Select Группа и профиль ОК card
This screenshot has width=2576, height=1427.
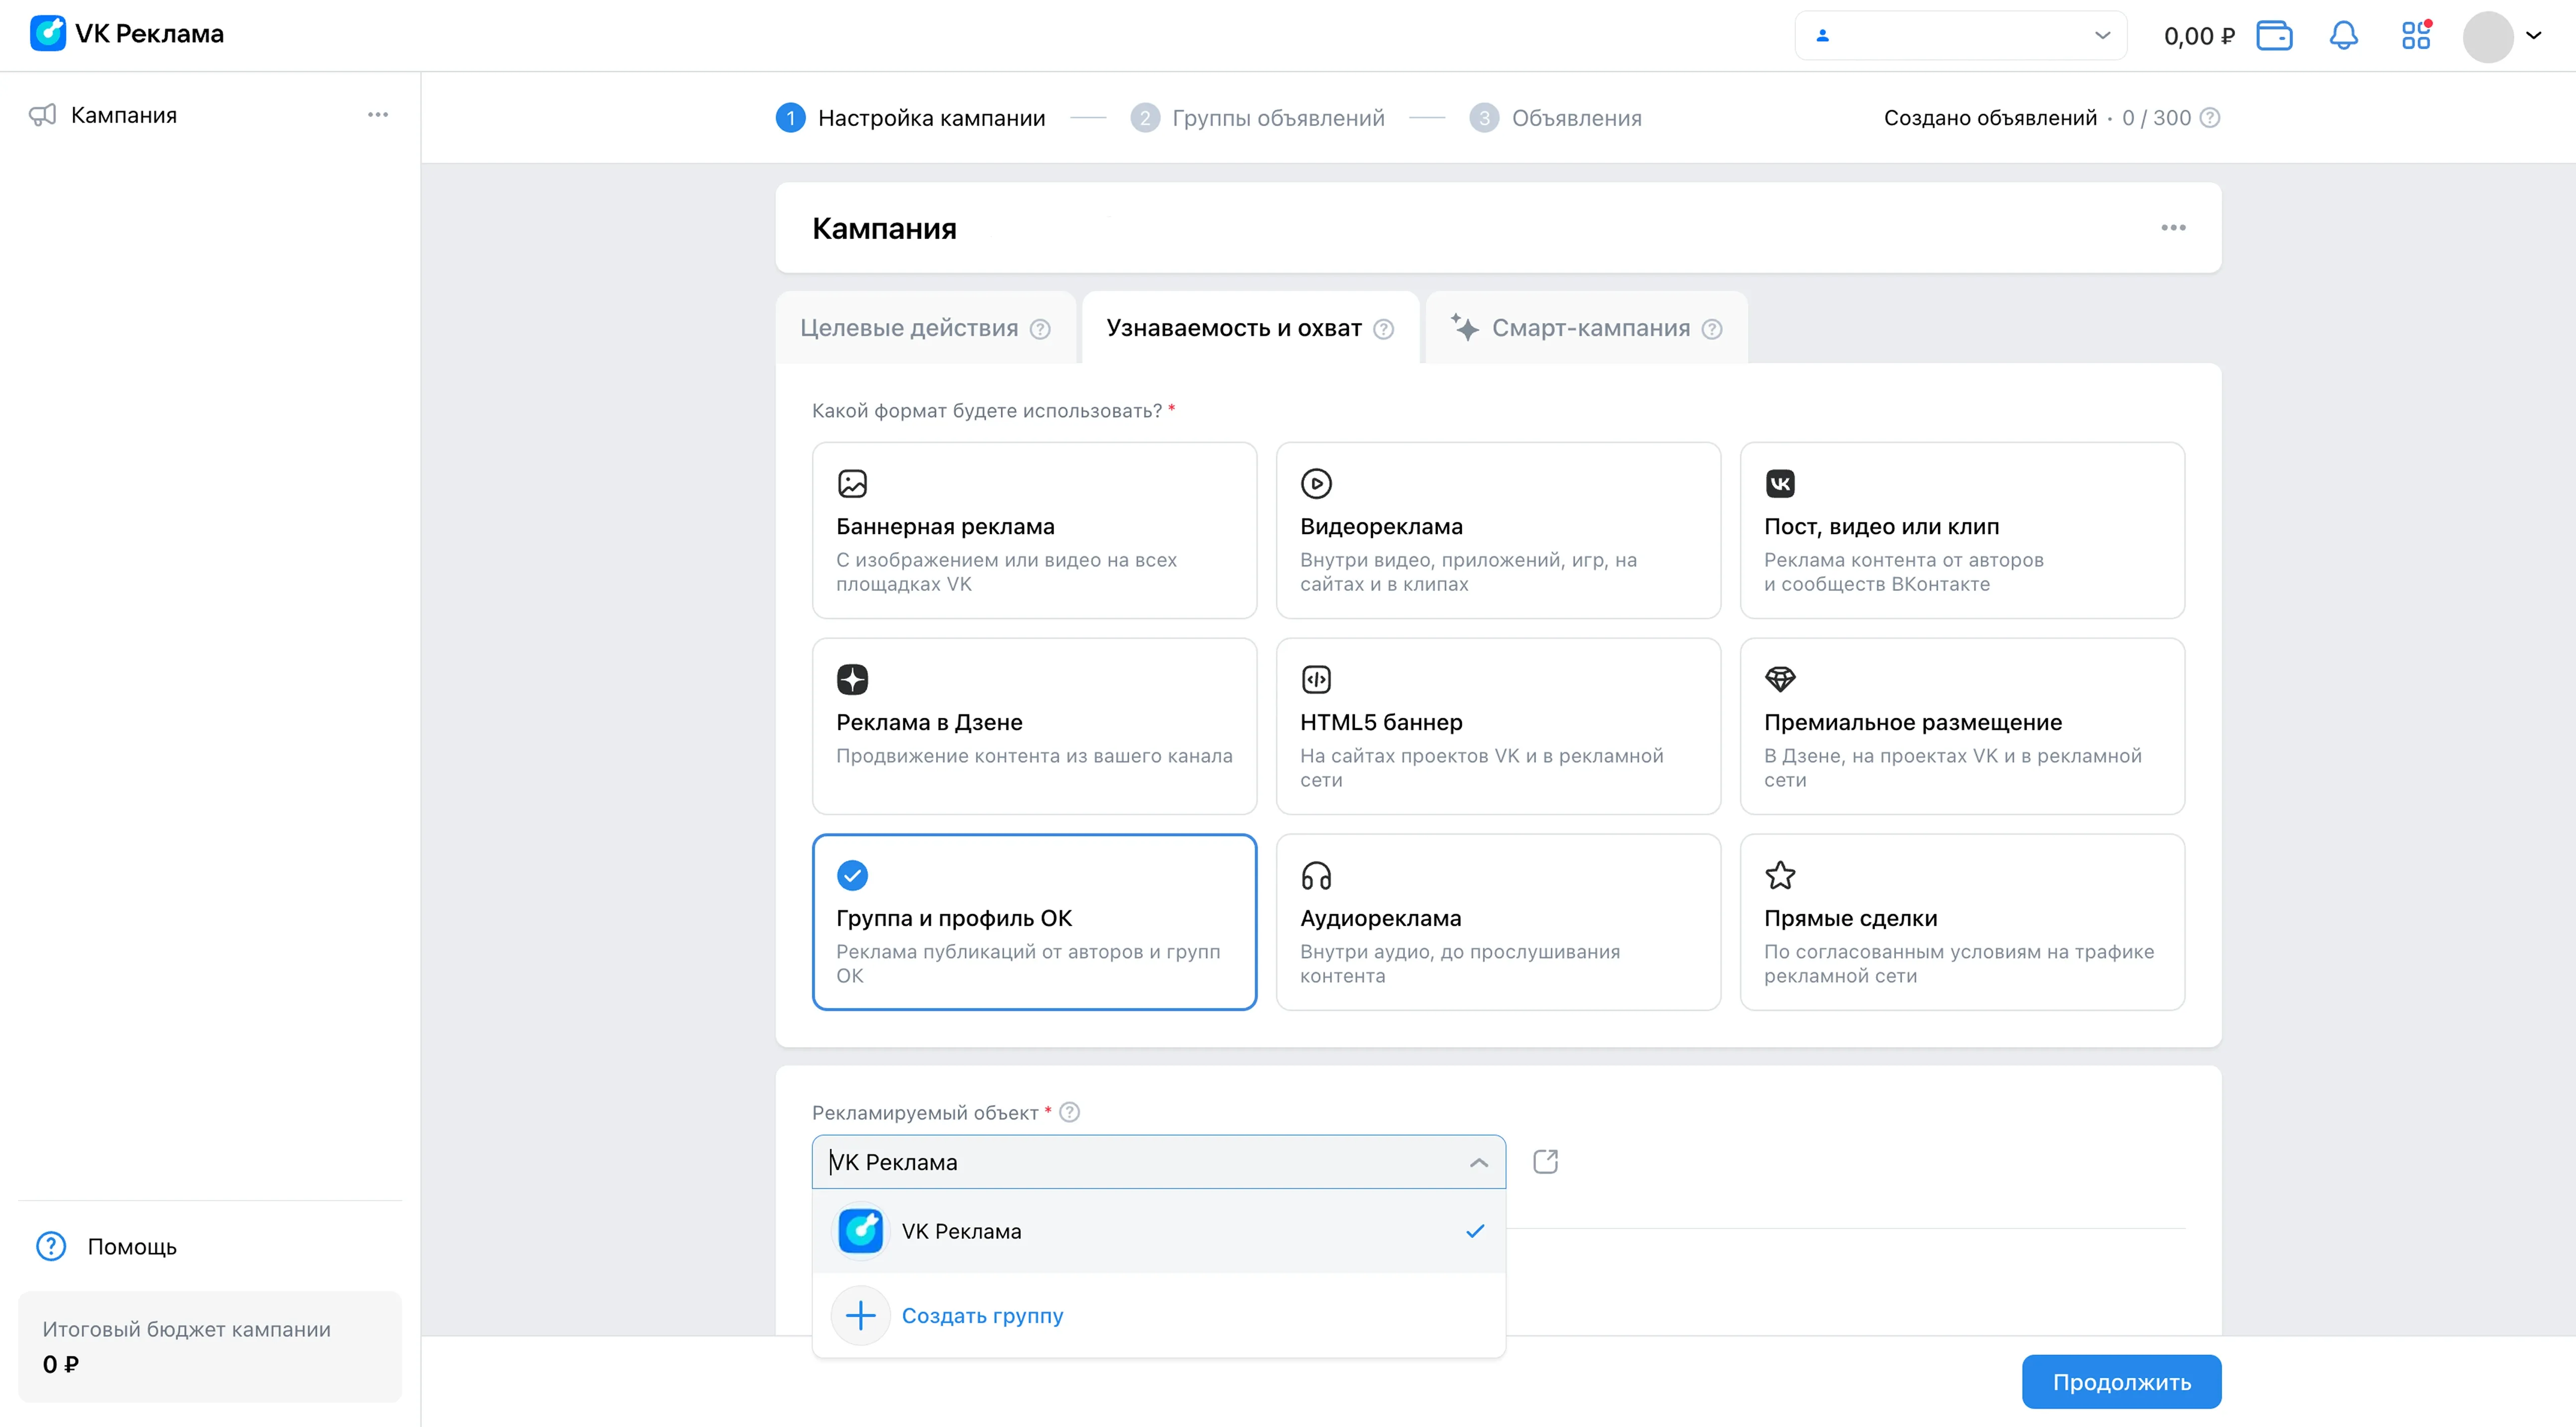1034,922
